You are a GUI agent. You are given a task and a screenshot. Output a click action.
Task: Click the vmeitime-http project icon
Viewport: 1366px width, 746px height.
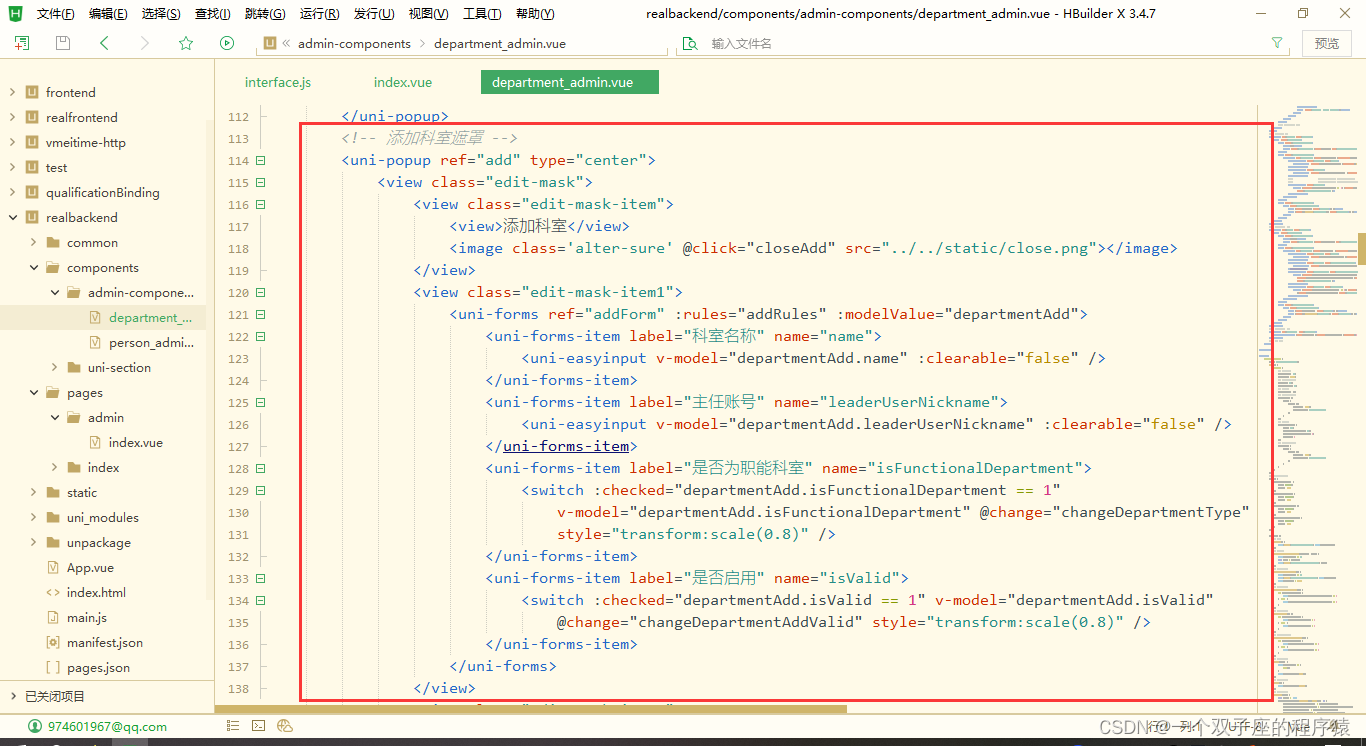coord(32,142)
